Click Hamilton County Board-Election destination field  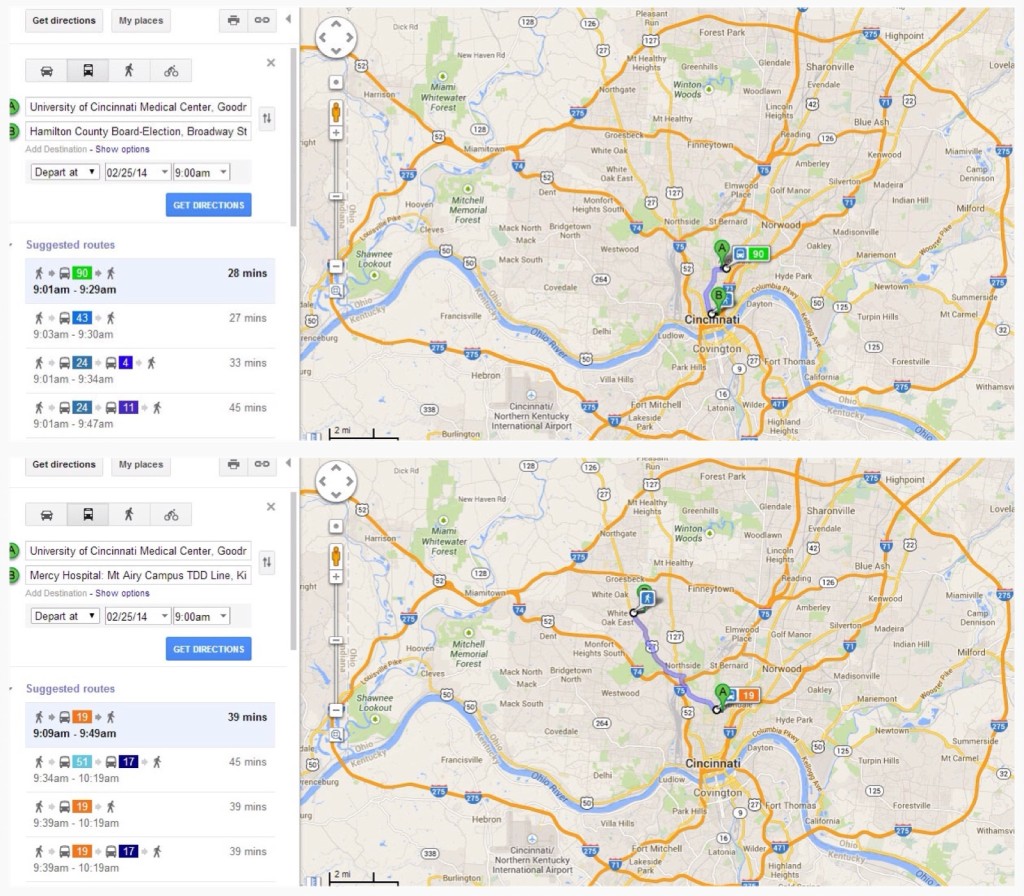138,131
